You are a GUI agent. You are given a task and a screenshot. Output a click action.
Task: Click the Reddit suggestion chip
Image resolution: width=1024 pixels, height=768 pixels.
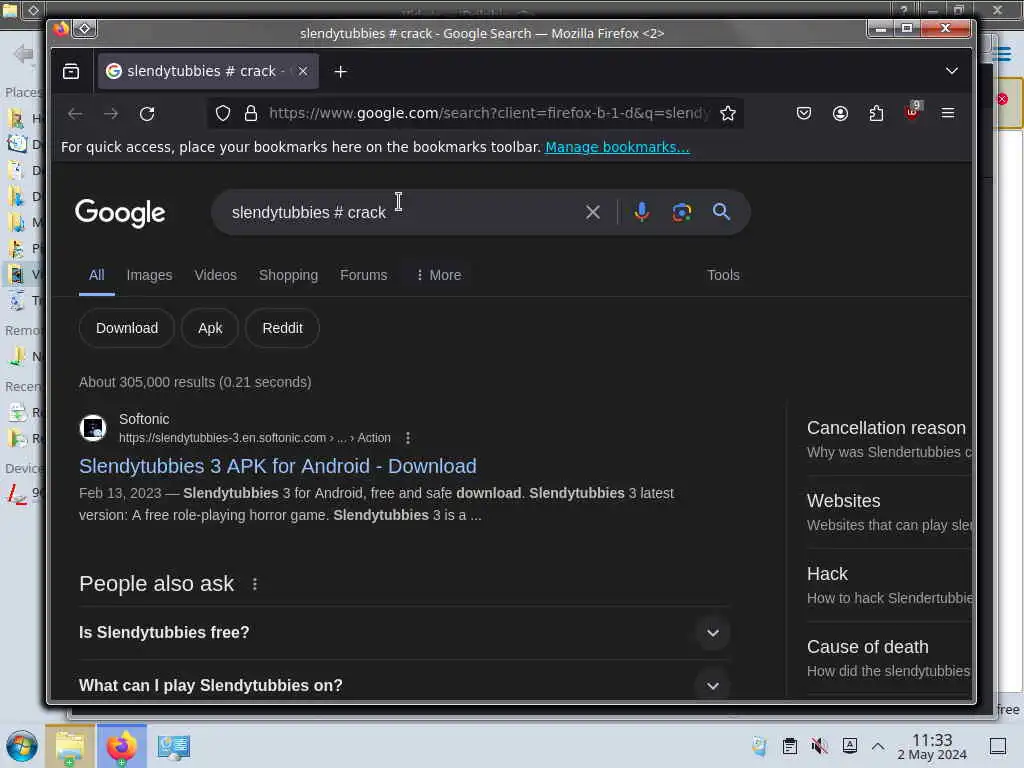point(282,328)
